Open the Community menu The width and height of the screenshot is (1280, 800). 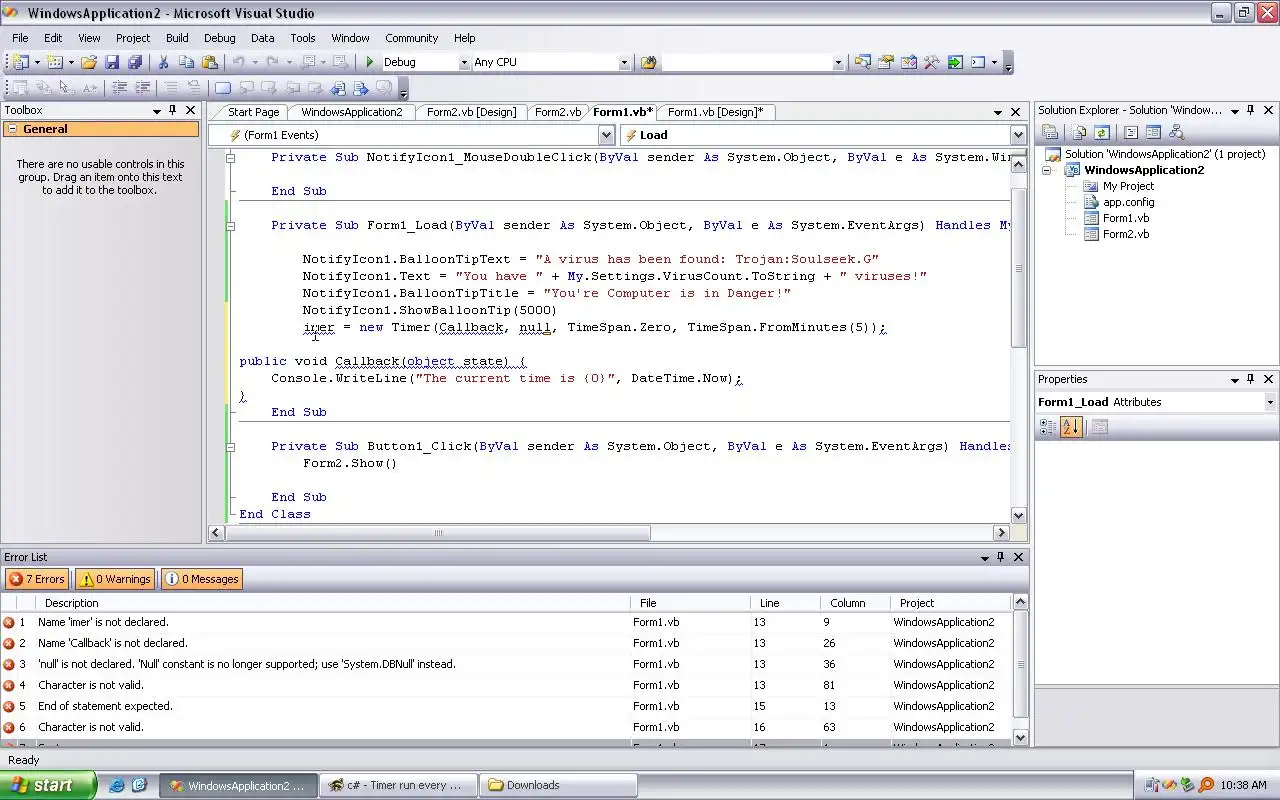click(412, 38)
